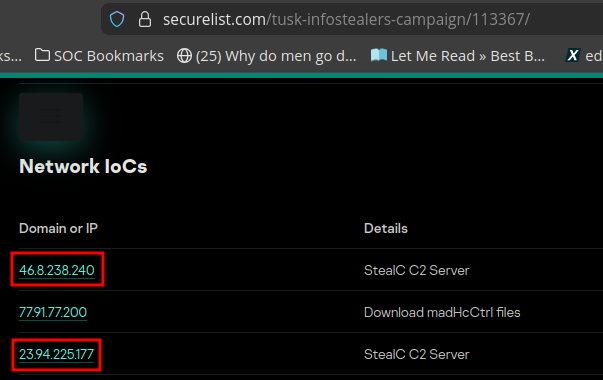Click the 'Details' column header
Screen dimensions: 603x380
tap(386, 228)
